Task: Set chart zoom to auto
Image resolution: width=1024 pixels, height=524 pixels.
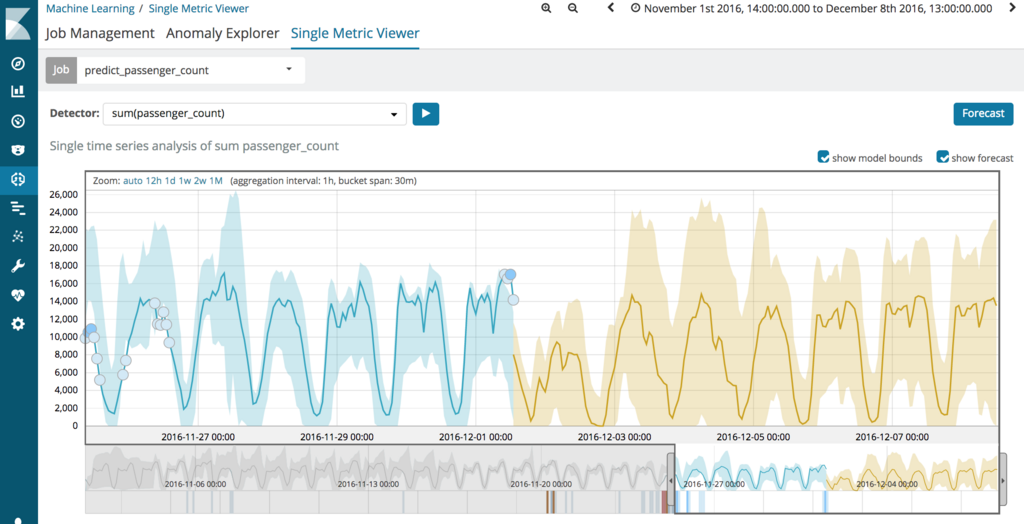Action: click(x=133, y=180)
